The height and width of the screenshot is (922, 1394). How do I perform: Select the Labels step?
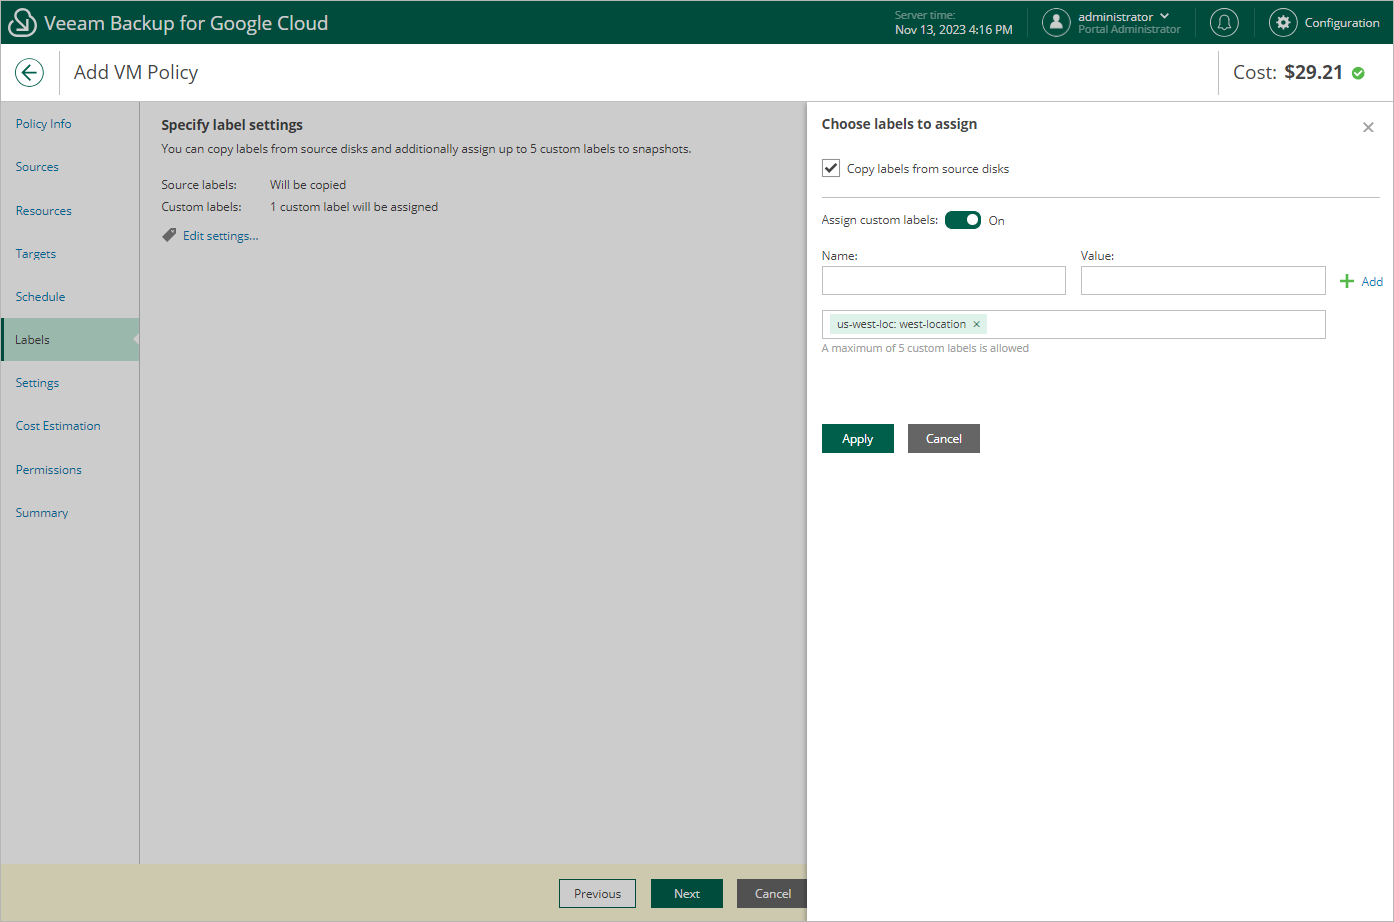[70, 340]
